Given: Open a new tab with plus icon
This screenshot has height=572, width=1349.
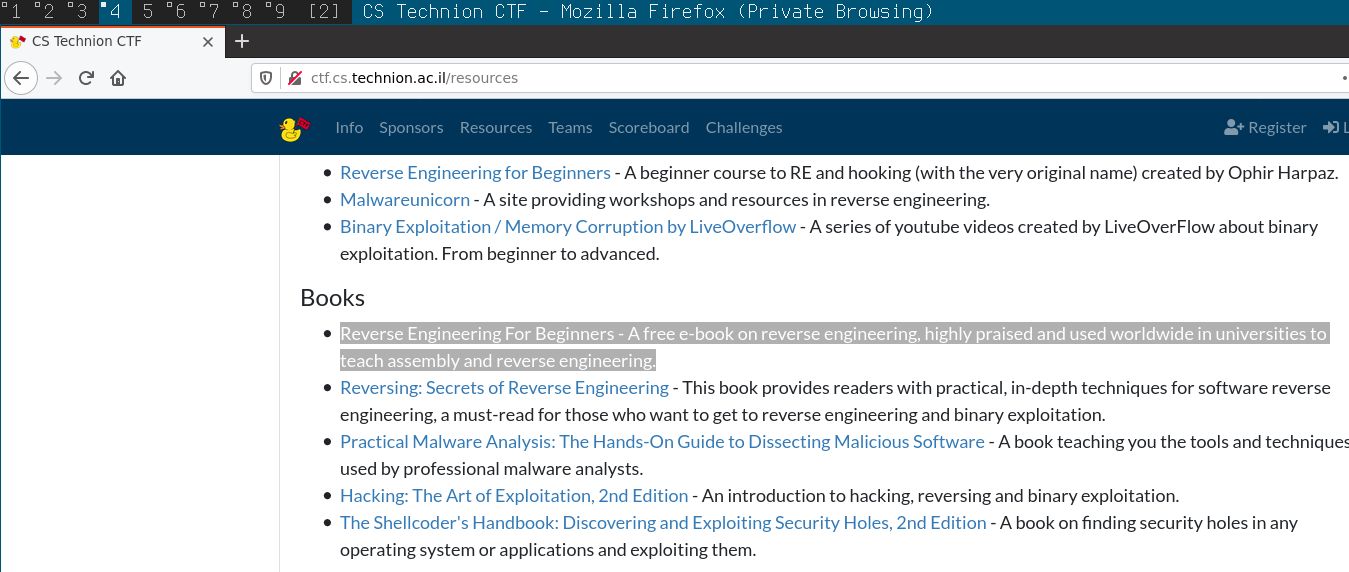Looking at the screenshot, I should pos(241,41).
